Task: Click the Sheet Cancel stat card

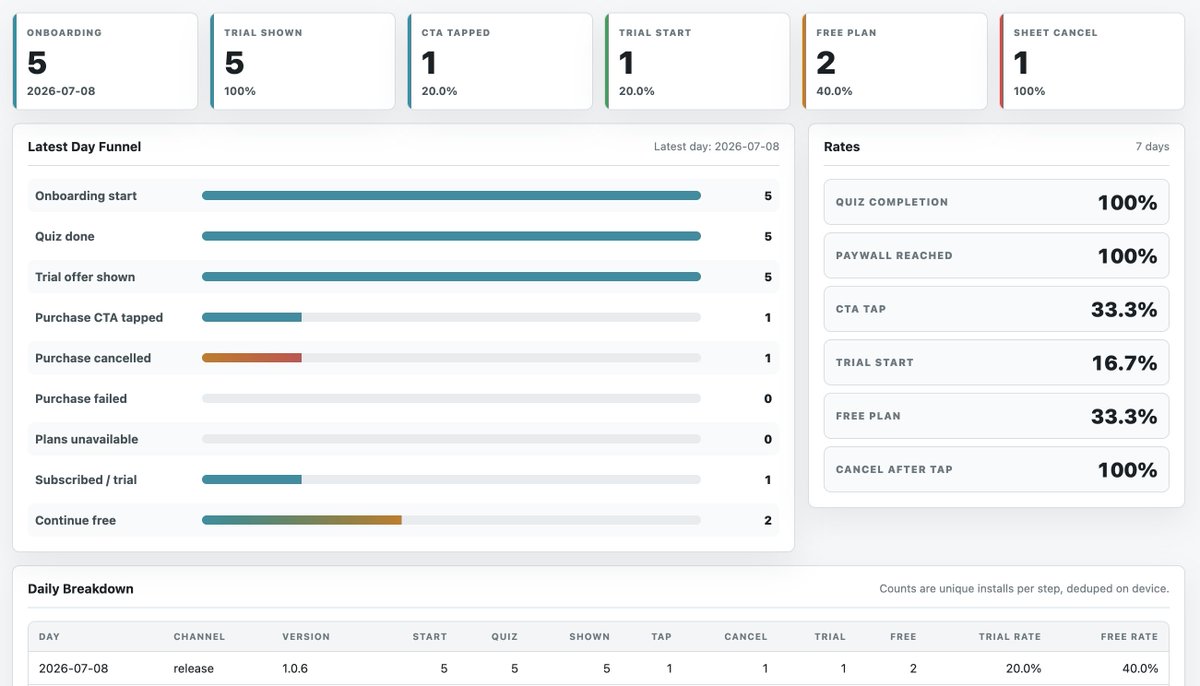Action: point(1092,61)
